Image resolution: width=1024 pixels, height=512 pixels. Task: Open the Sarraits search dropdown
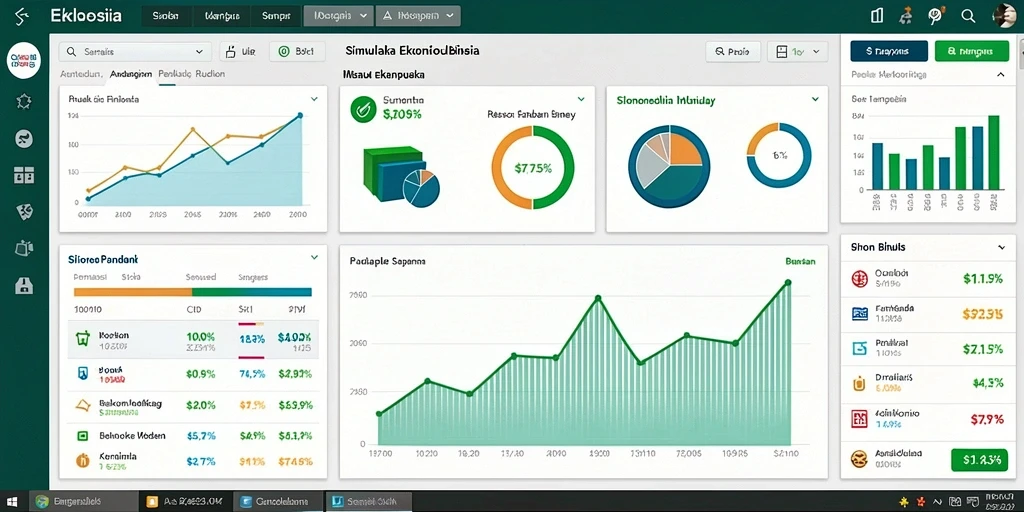coord(135,52)
